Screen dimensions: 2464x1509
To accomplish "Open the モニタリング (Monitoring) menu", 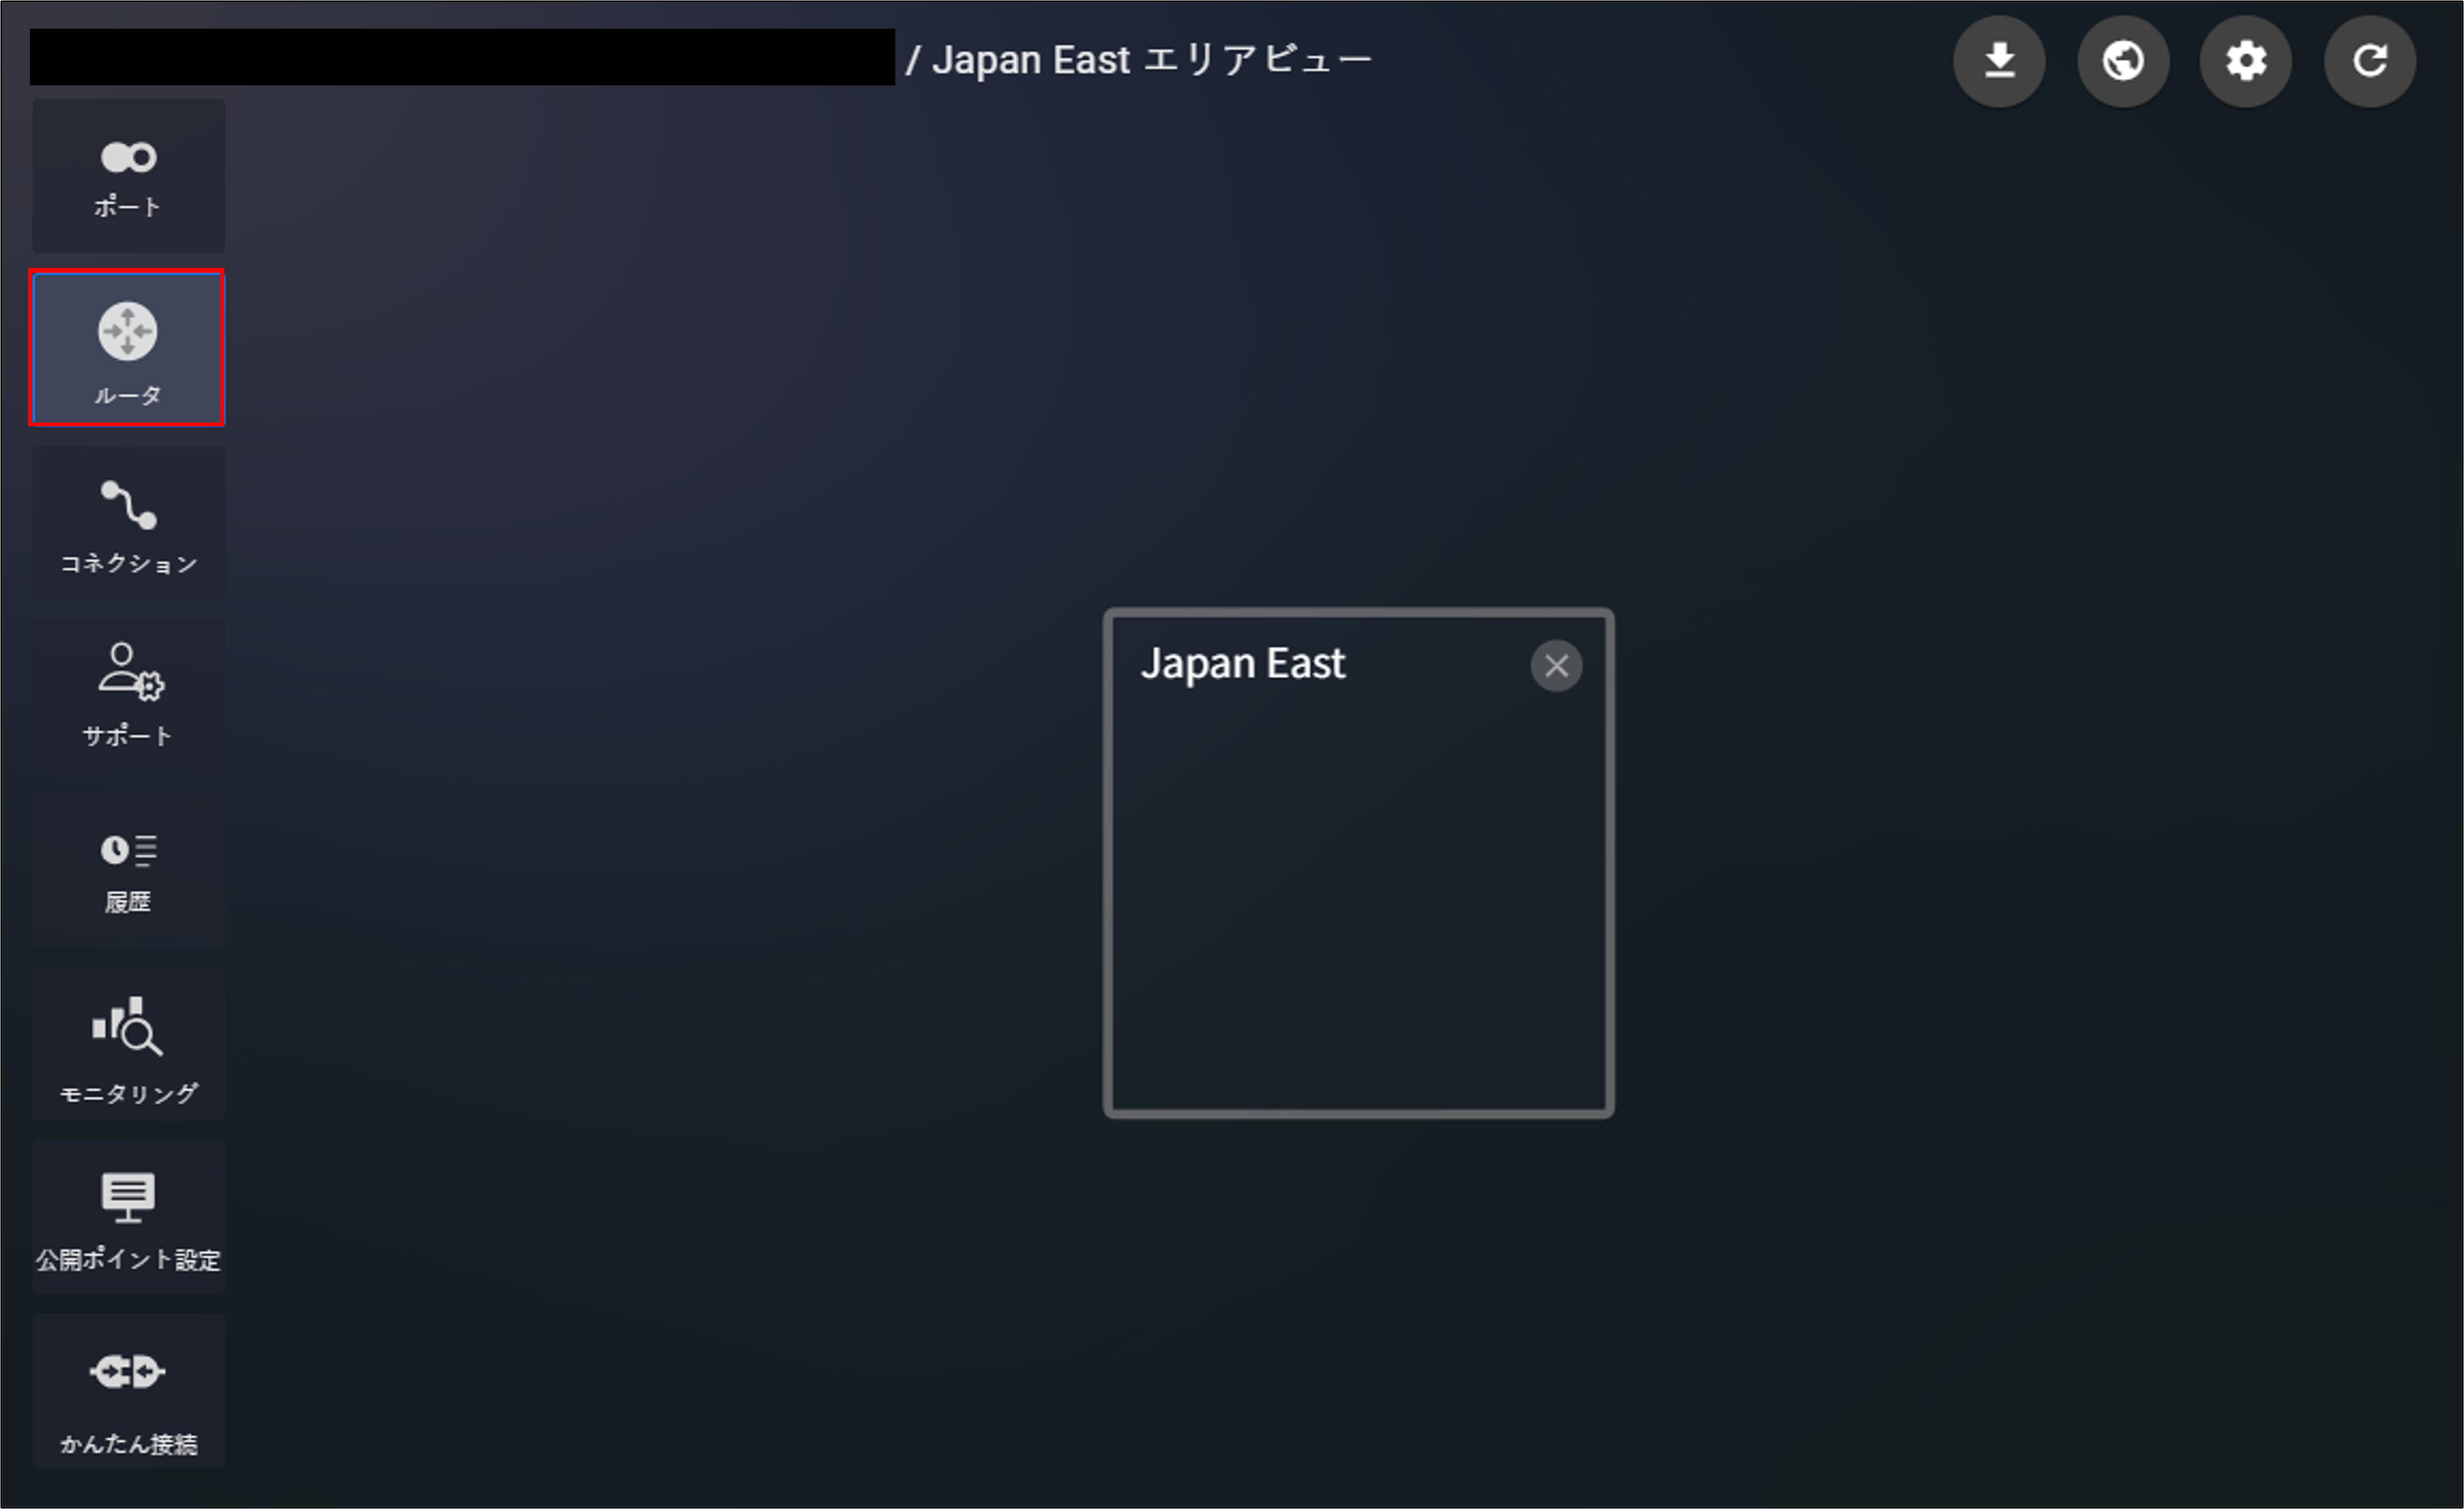I will (128, 1044).
